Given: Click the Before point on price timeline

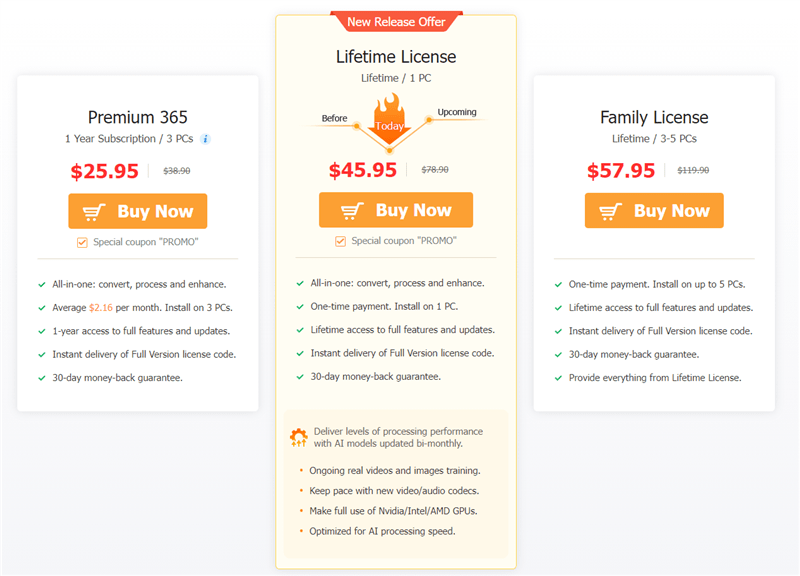Looking at the screenshot, I should pos(357,126).
